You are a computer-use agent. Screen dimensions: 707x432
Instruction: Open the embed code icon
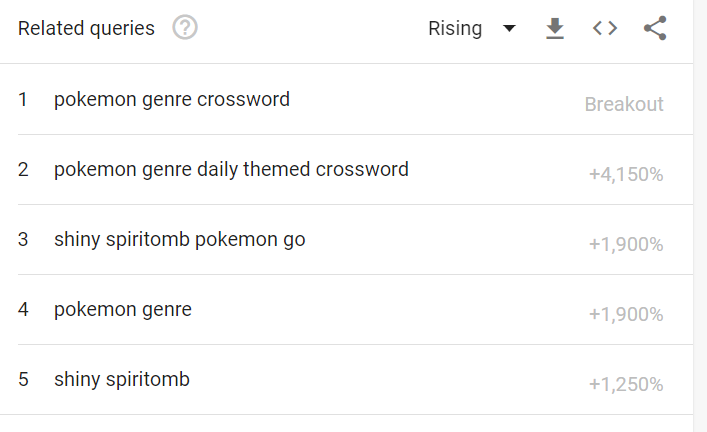click(605, 28)
